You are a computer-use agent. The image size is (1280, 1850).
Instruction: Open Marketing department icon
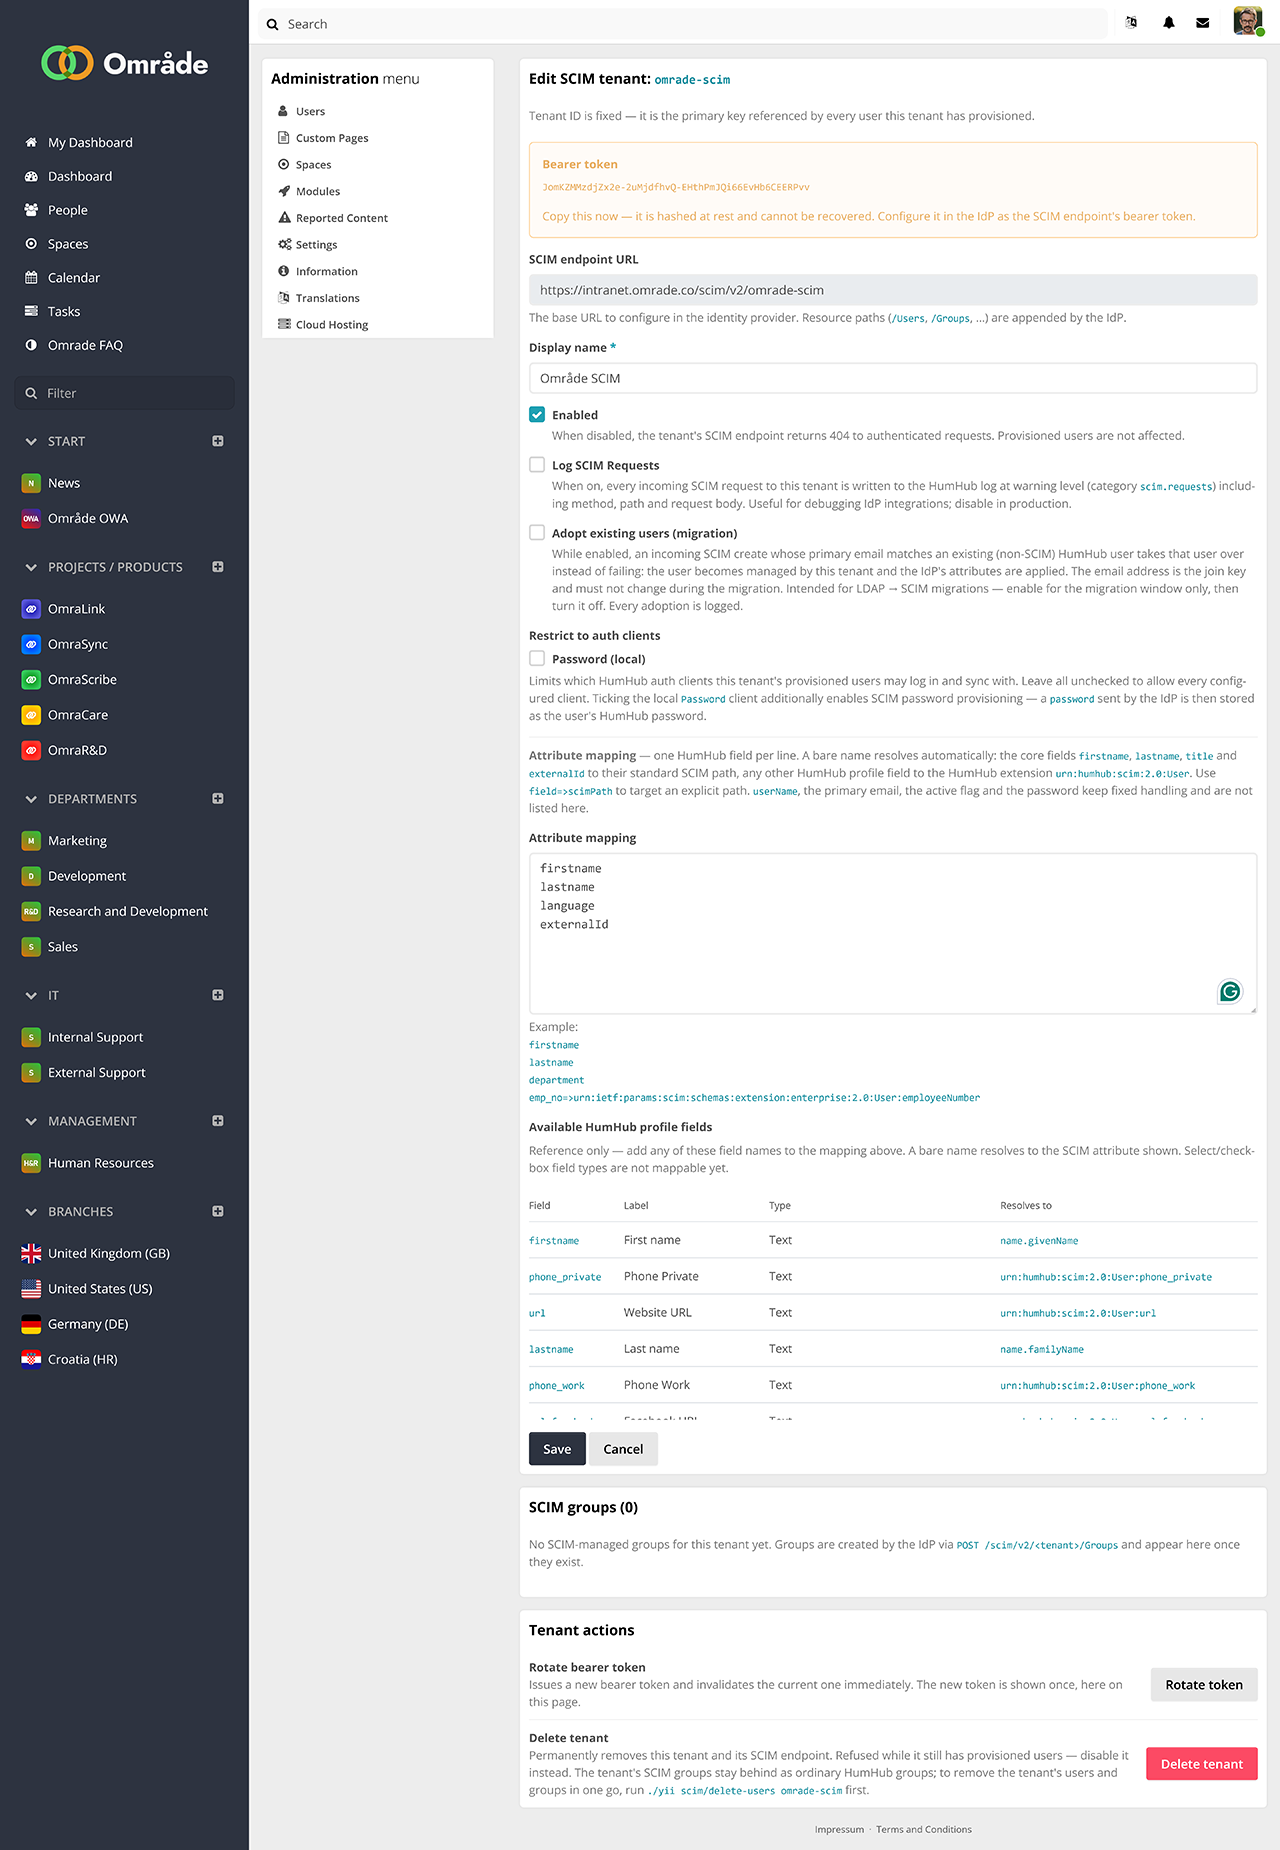tap(31, 841)
